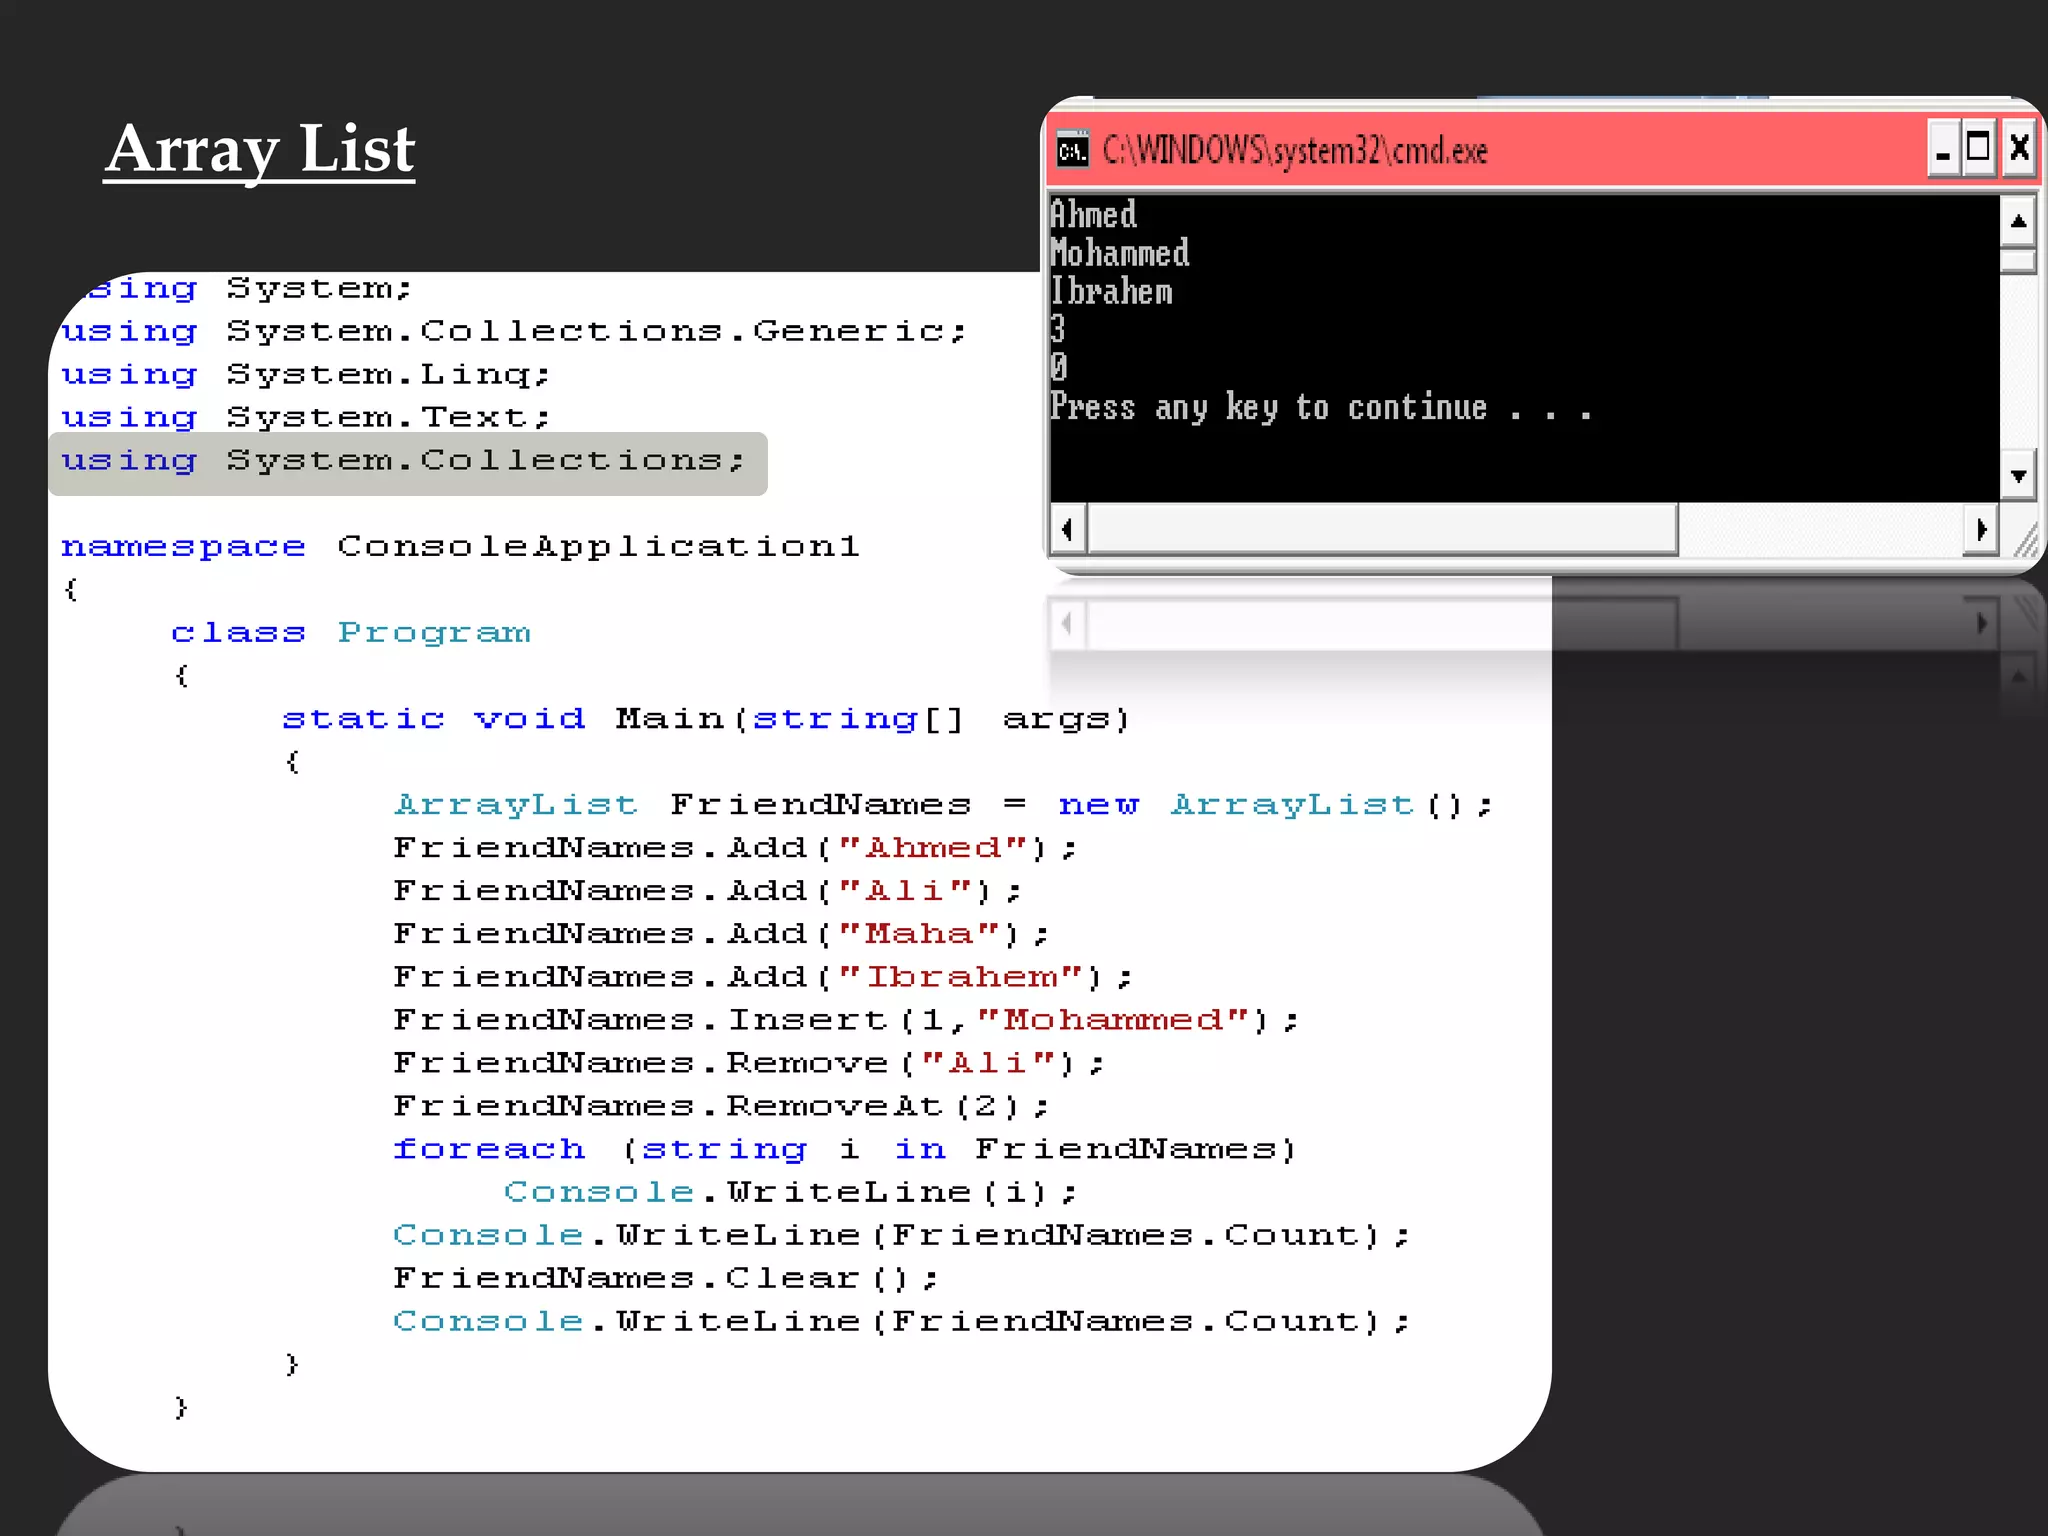Click the 'static void Main(string[] args)' line
Image resolution: width=2048 pixels, height=1536 pixels.
click(706, 719)
